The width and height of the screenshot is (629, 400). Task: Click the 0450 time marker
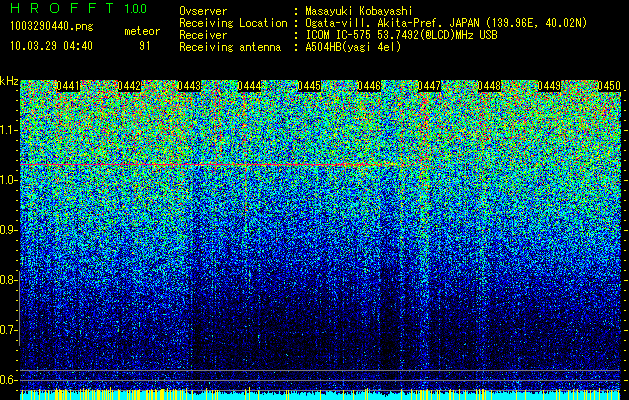(x=609, y=86)
